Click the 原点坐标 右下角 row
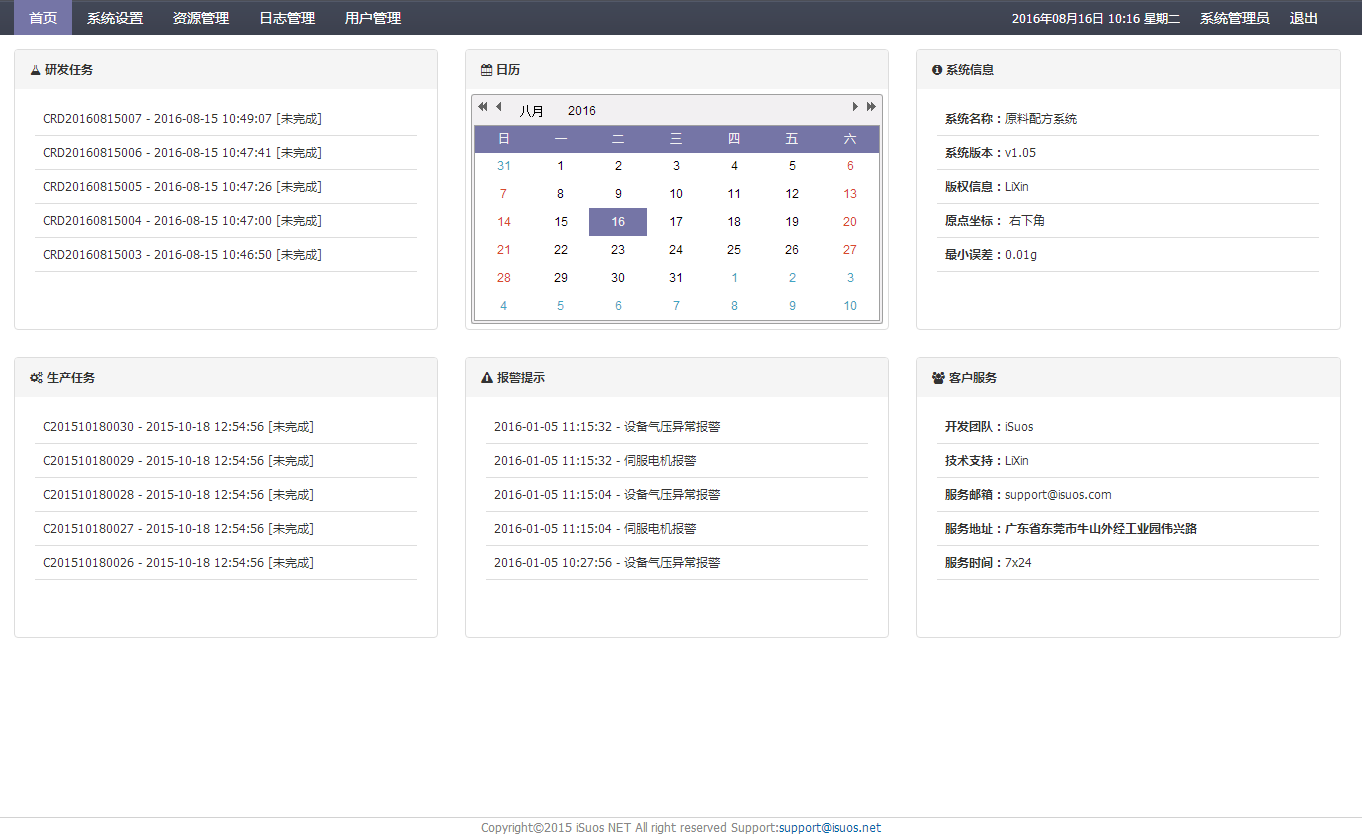This screenshot has height=837, width=1362. pos(1128,221)
